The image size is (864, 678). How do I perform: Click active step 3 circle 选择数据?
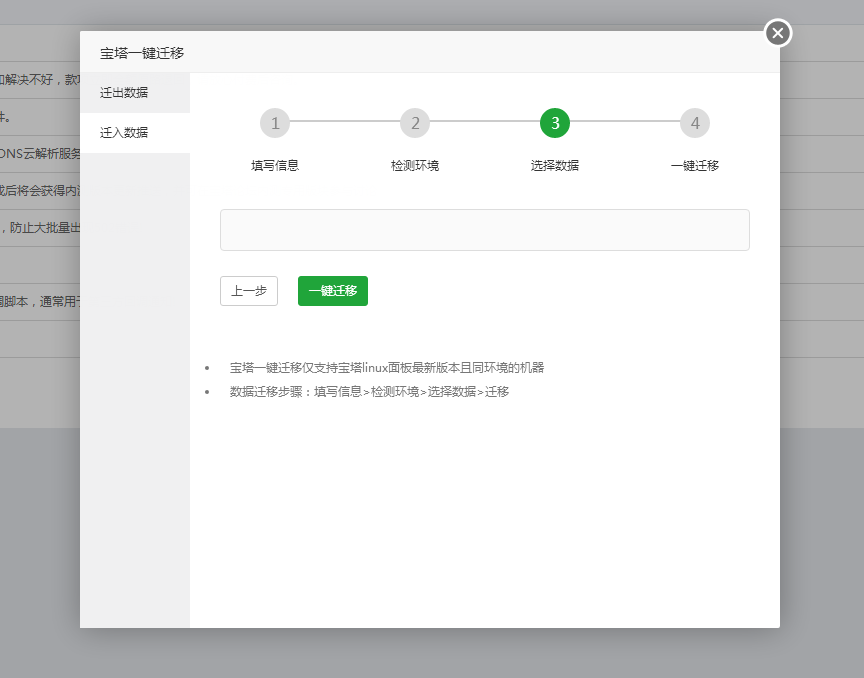[x=555, y=123]
